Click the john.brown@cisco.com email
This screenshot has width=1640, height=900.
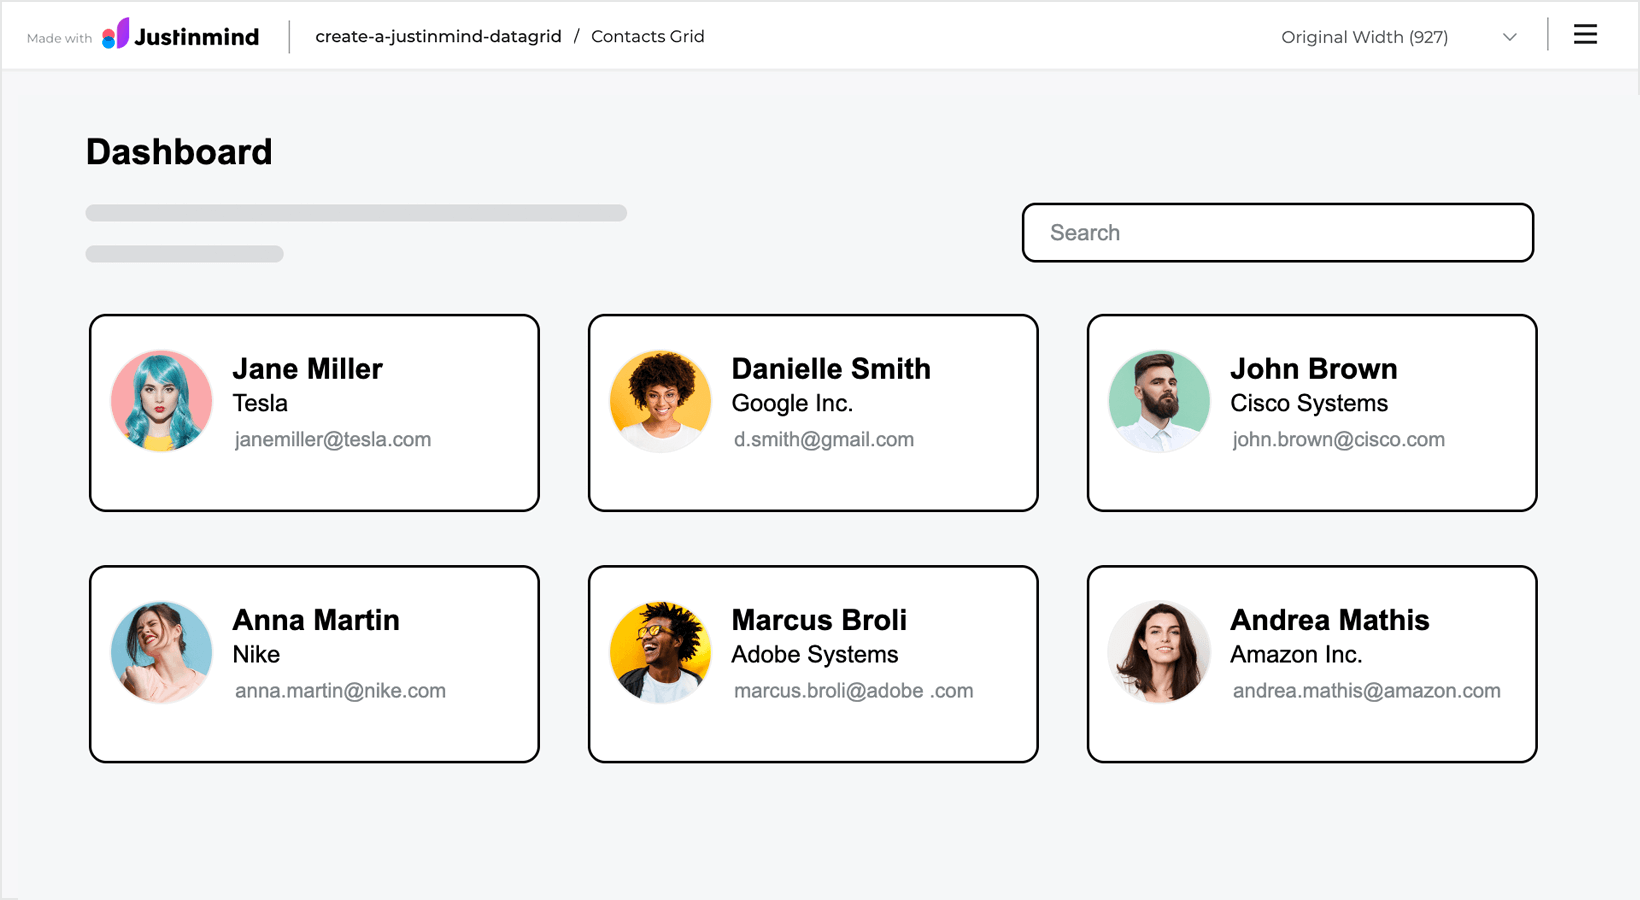point(1339,440)
